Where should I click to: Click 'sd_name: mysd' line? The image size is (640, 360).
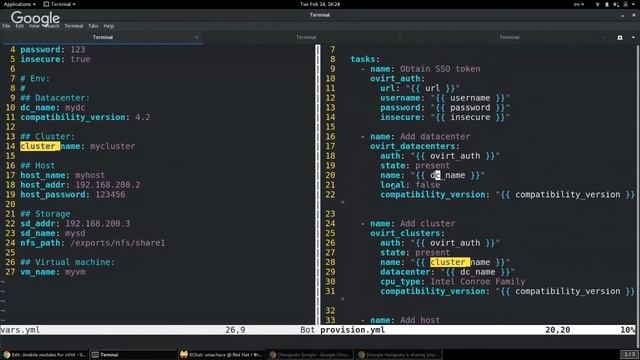(x=53, y=233)
